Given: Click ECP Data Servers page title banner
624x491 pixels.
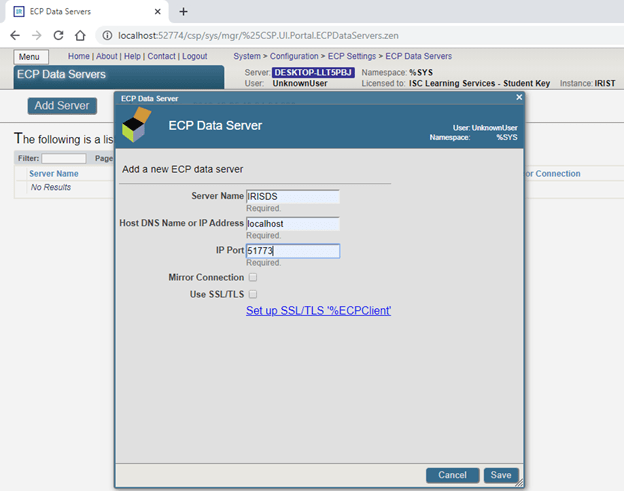Looking at the screenshot, I should coord(119,76).
